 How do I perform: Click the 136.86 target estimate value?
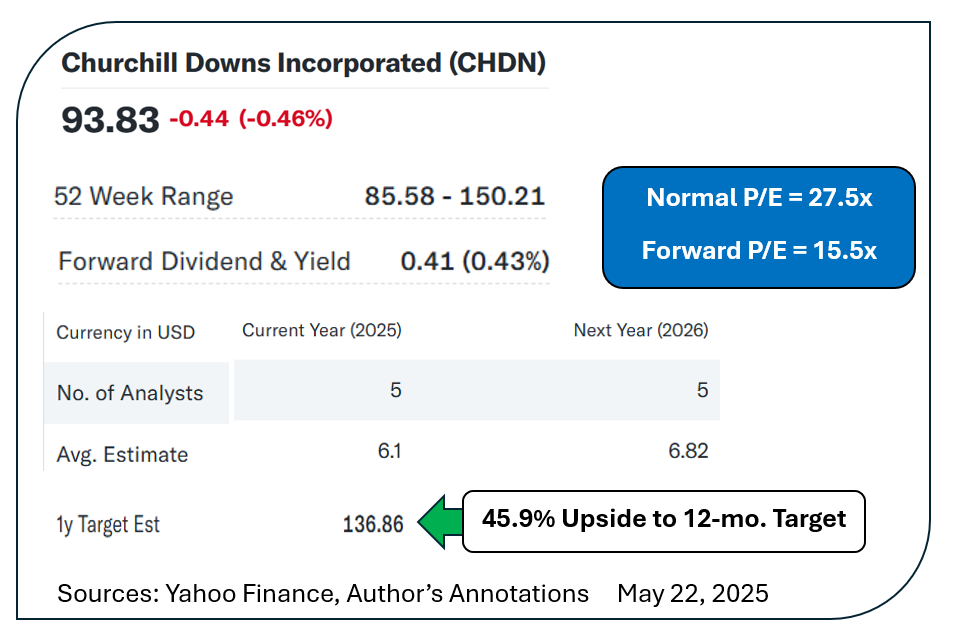click(x=372, y=524)
